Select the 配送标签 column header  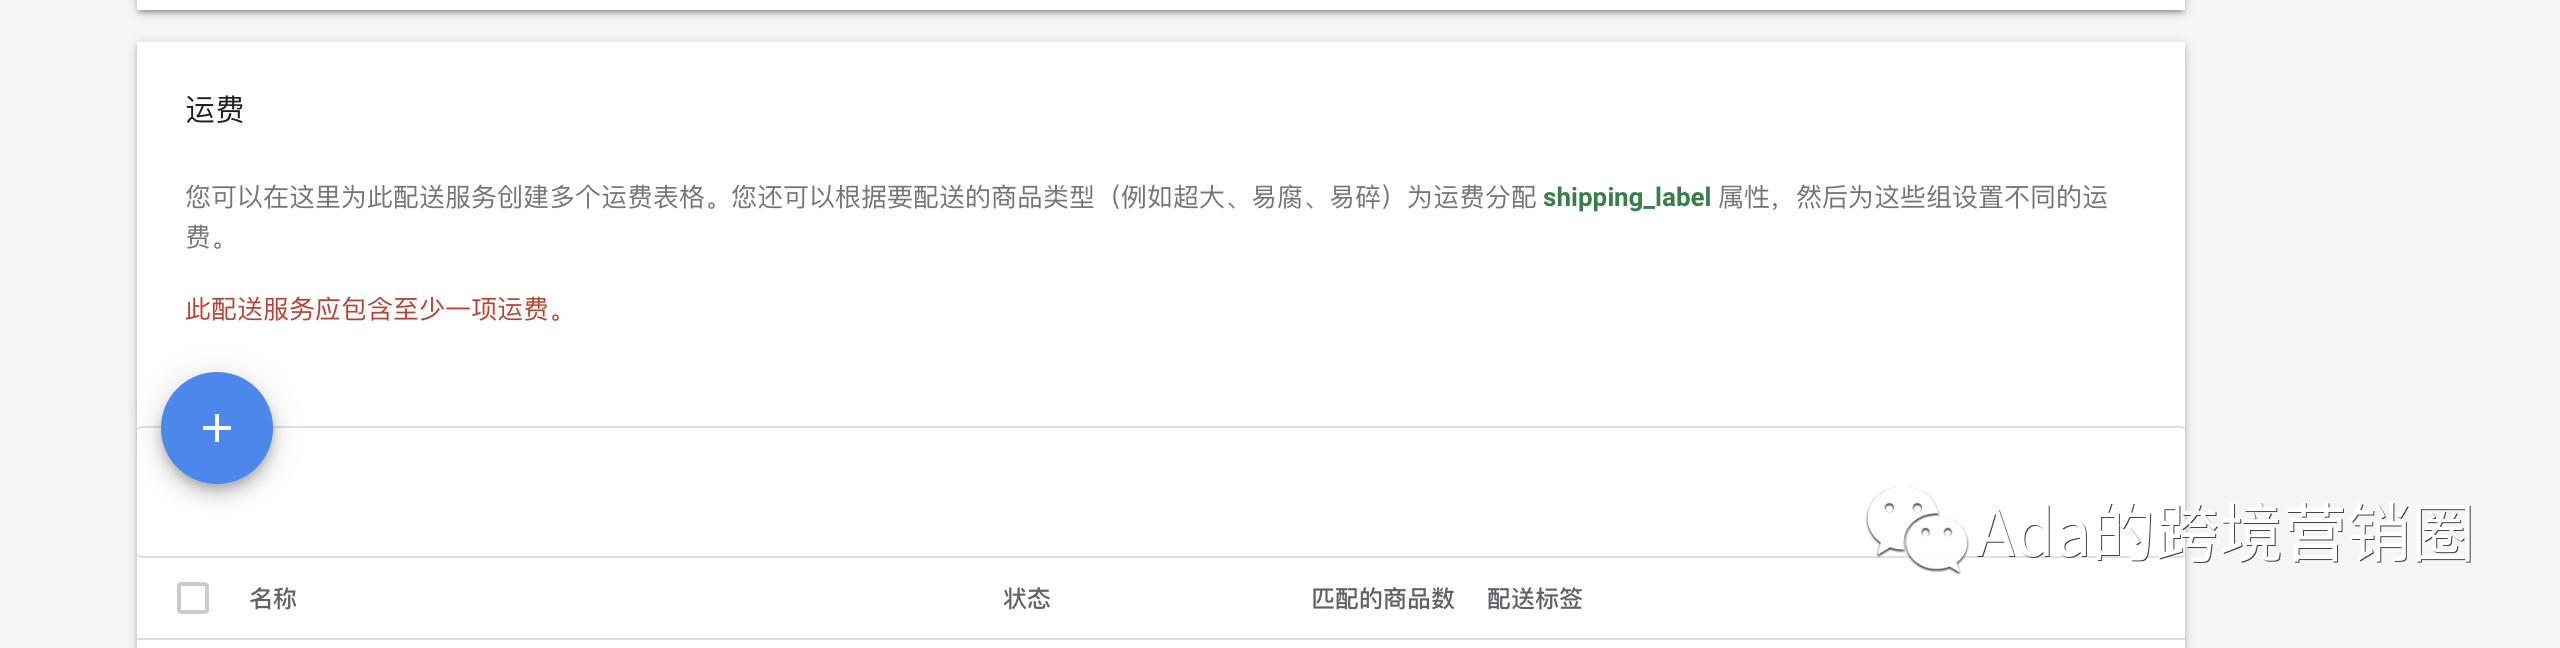pyautogui.click(x=1534, y=598)
